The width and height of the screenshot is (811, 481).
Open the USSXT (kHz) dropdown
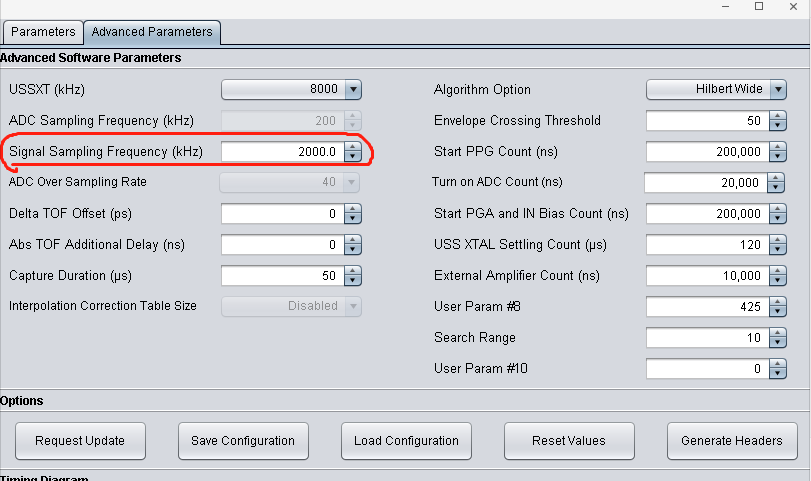[x=352, y=90]
